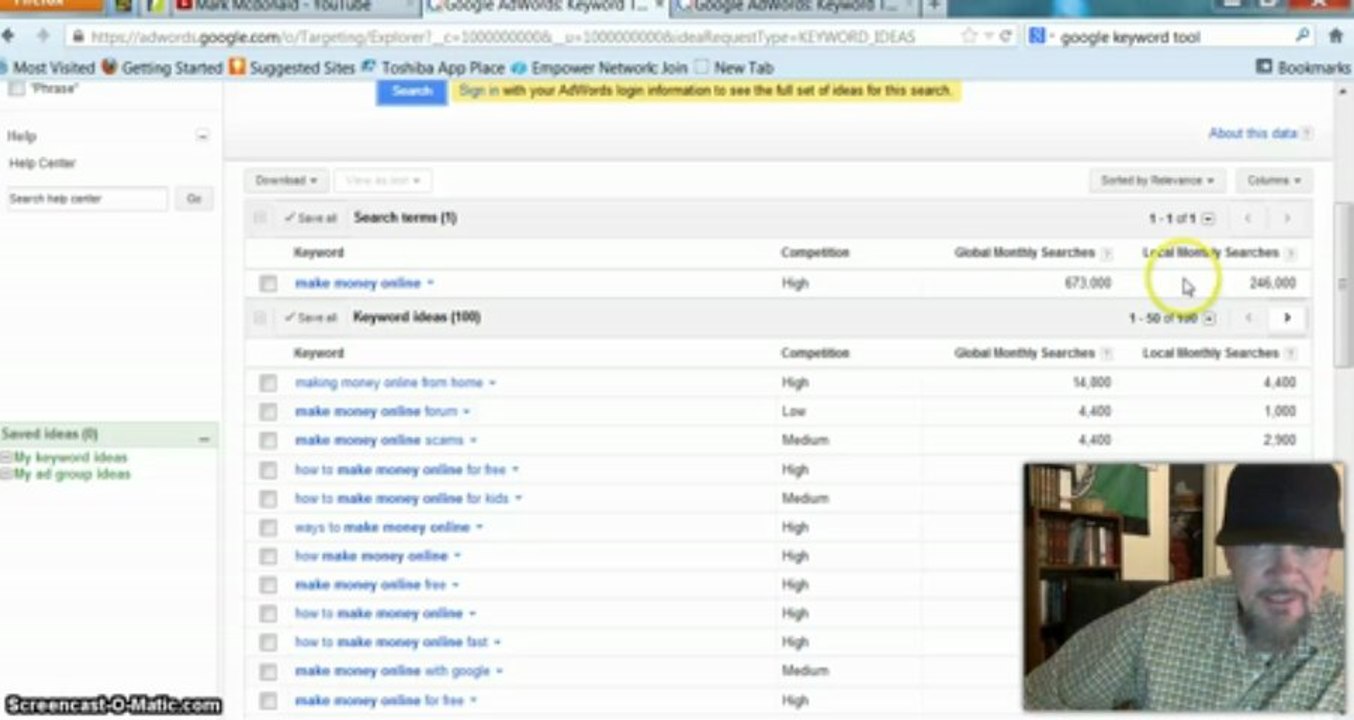Click the page scrollbar up arrow

coord(1342,92)
